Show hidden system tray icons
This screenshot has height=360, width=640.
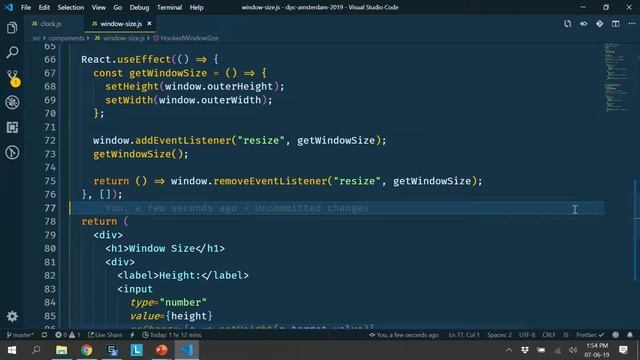[509, 350]
